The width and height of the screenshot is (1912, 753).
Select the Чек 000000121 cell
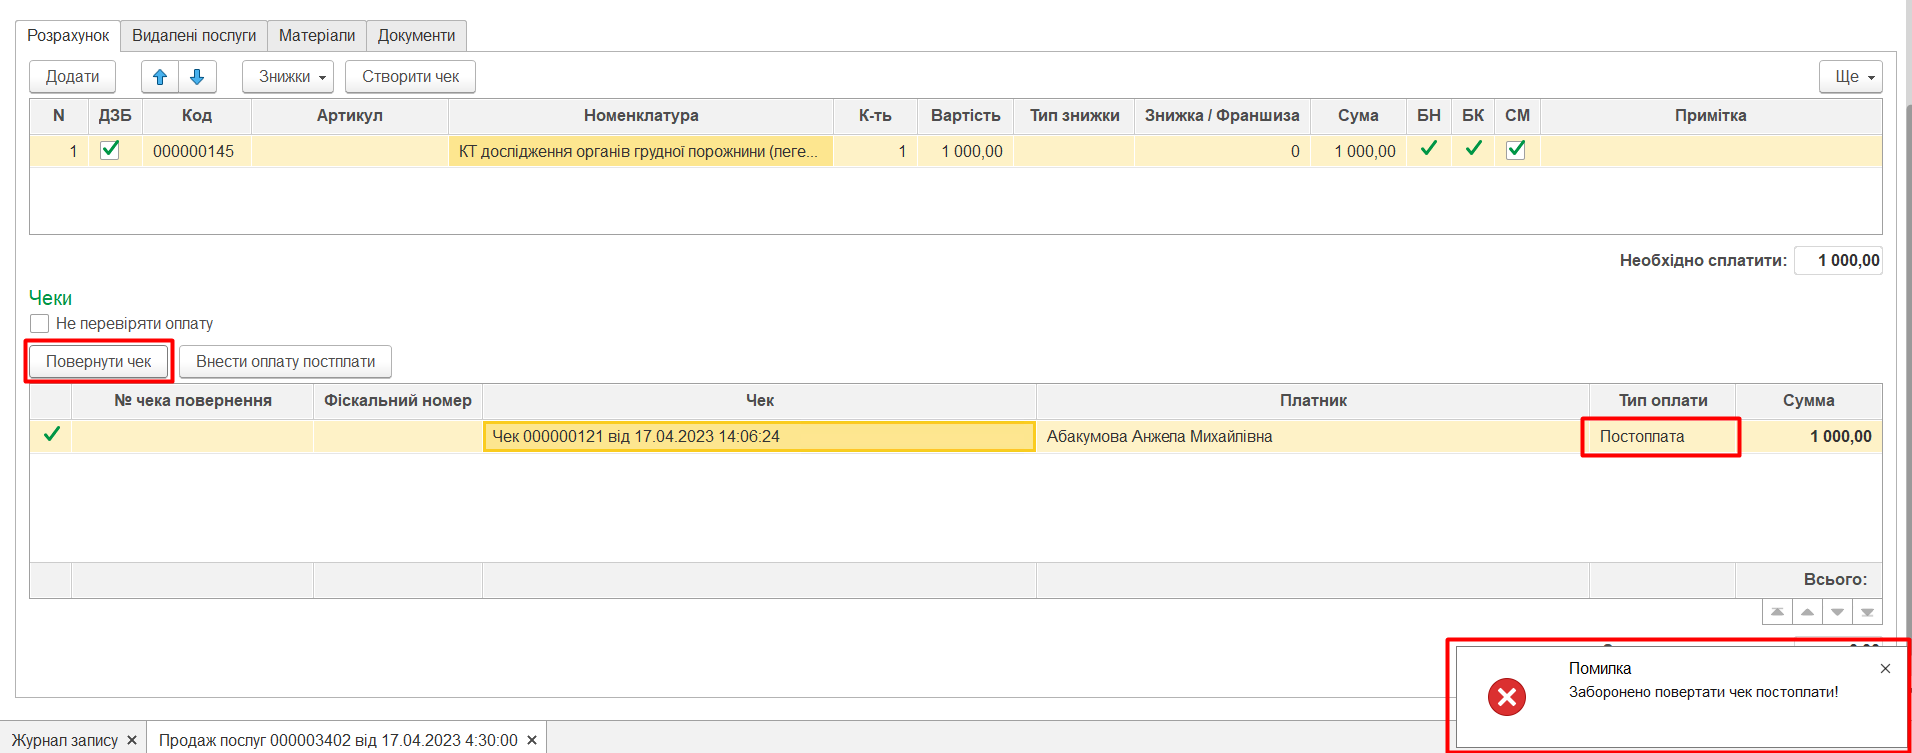(x=758, y=437)
